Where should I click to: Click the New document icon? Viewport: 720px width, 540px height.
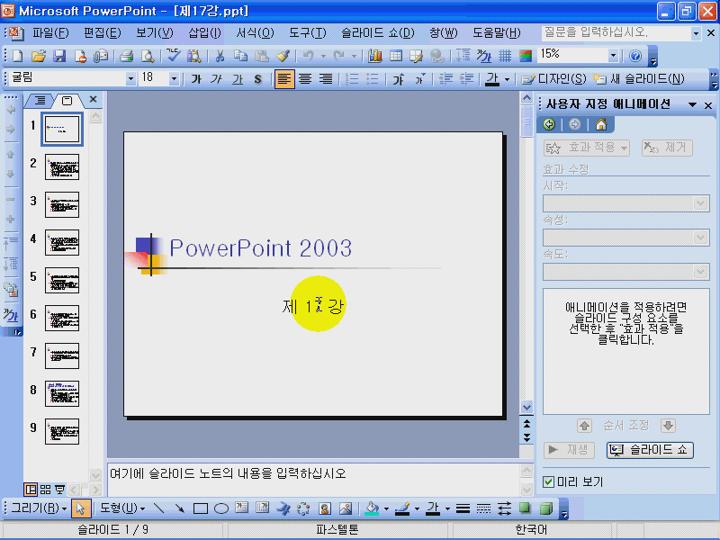pos(17,56)
